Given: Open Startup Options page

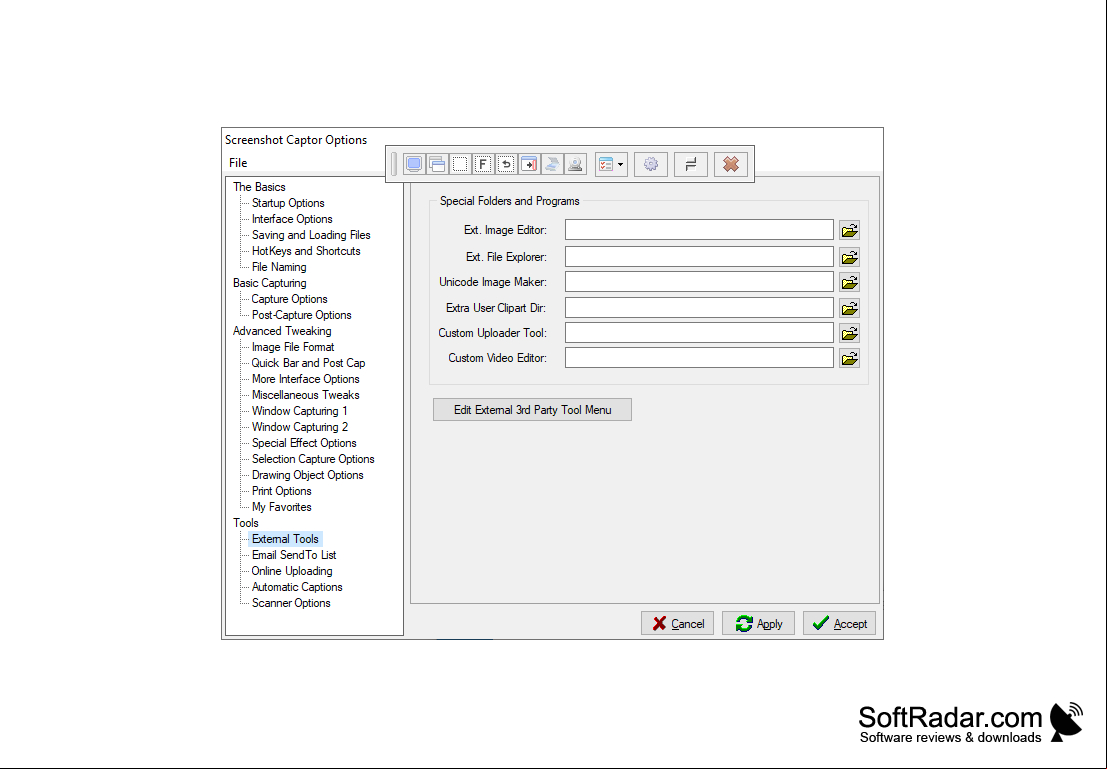Looking at the screenshot, I should [288, 203].
